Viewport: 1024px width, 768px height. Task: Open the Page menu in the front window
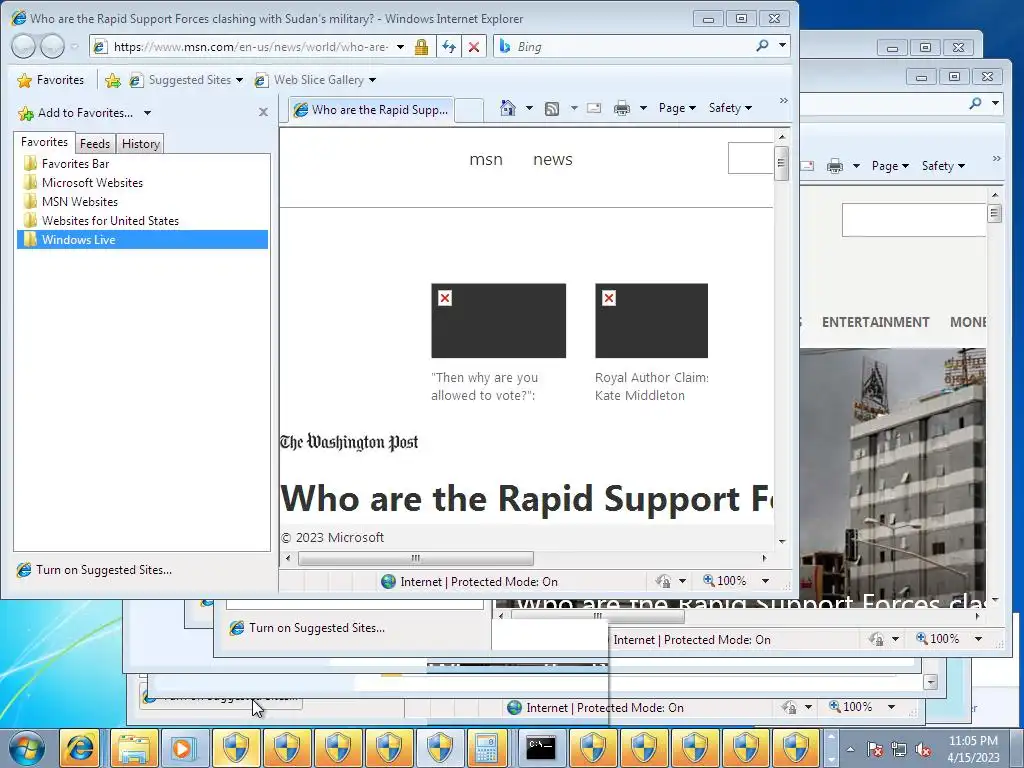677,108
